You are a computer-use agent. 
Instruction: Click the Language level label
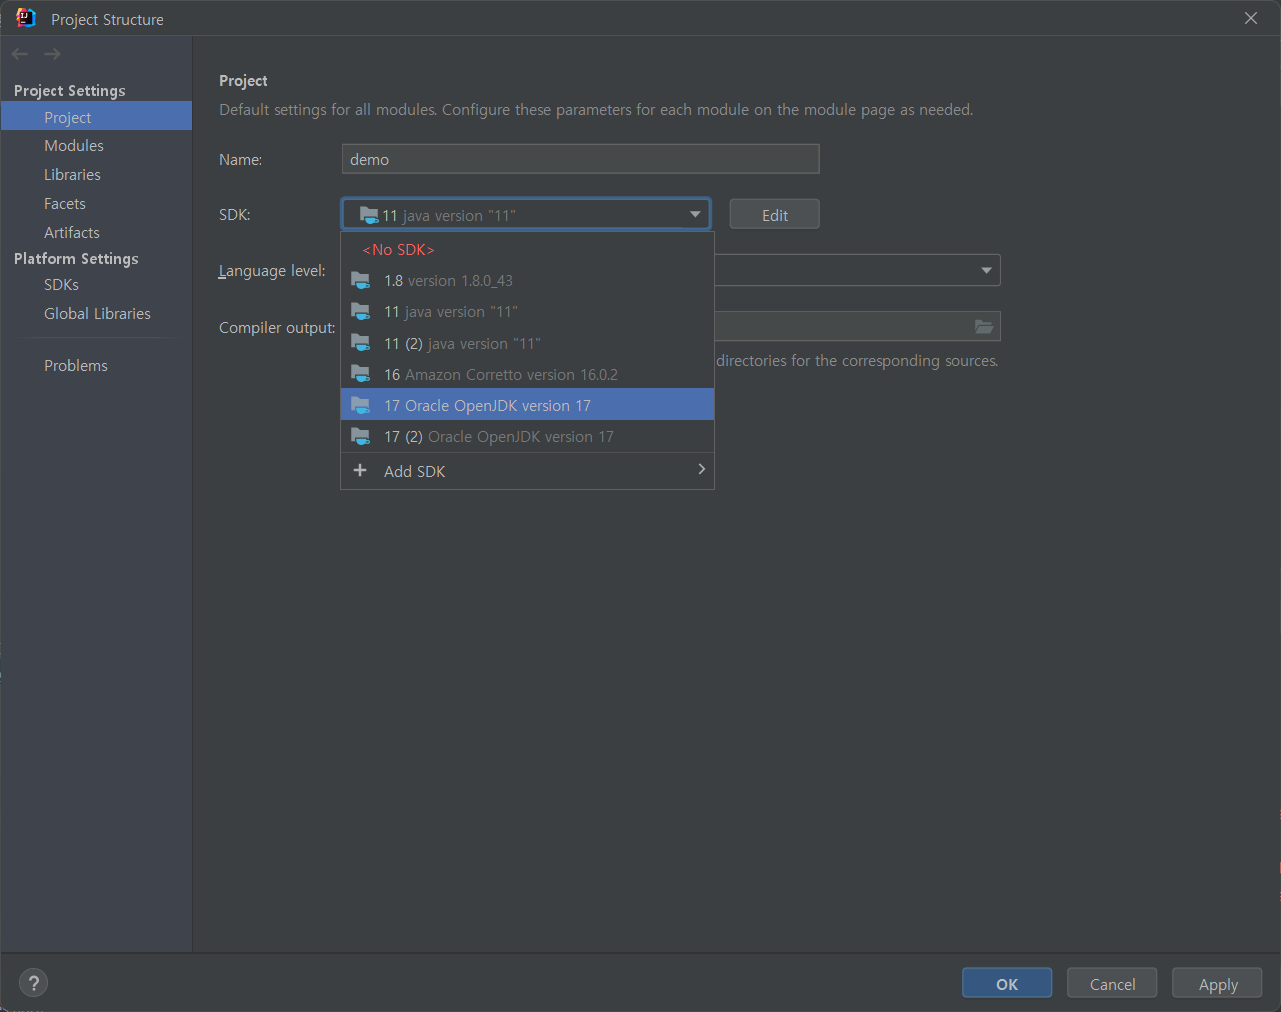pyautogui.click(x=272, y=271)
